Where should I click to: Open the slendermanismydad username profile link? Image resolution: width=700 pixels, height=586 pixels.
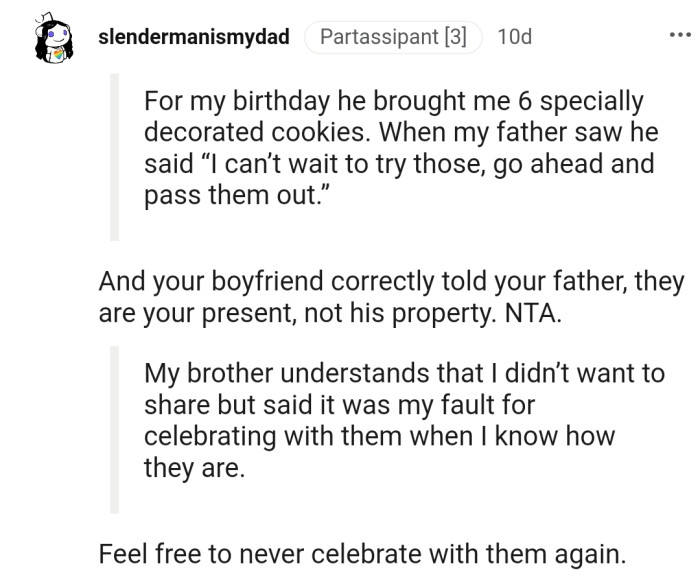point(195,37)
